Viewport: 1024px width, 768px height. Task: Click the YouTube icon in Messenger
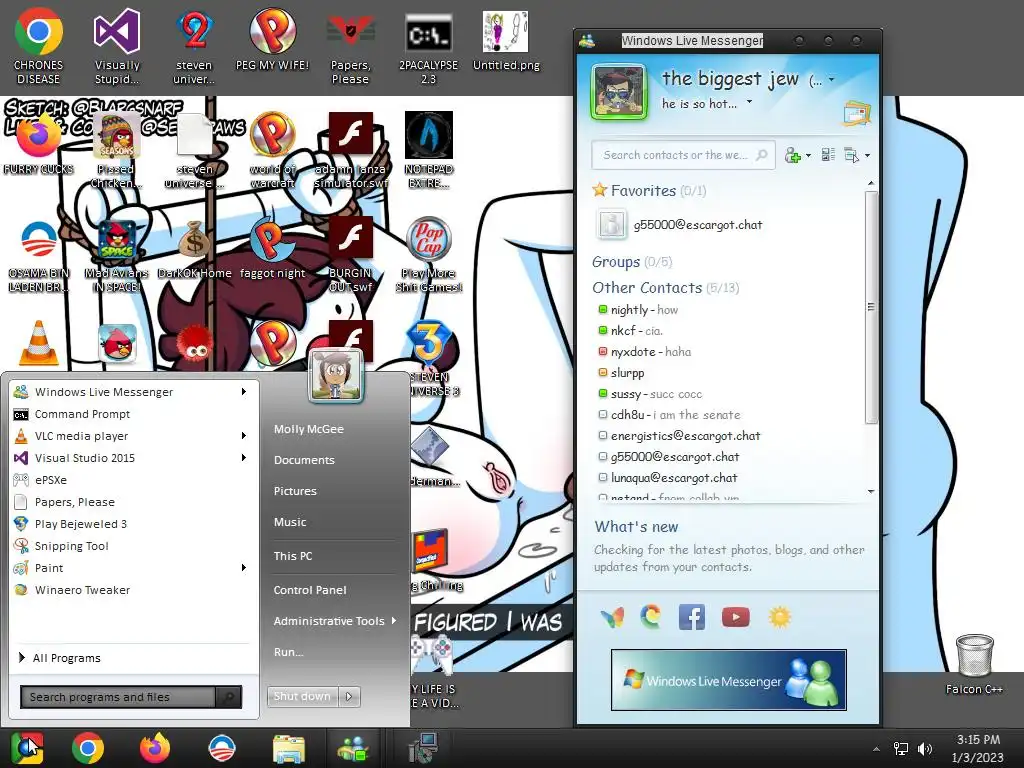pos(735,617)
